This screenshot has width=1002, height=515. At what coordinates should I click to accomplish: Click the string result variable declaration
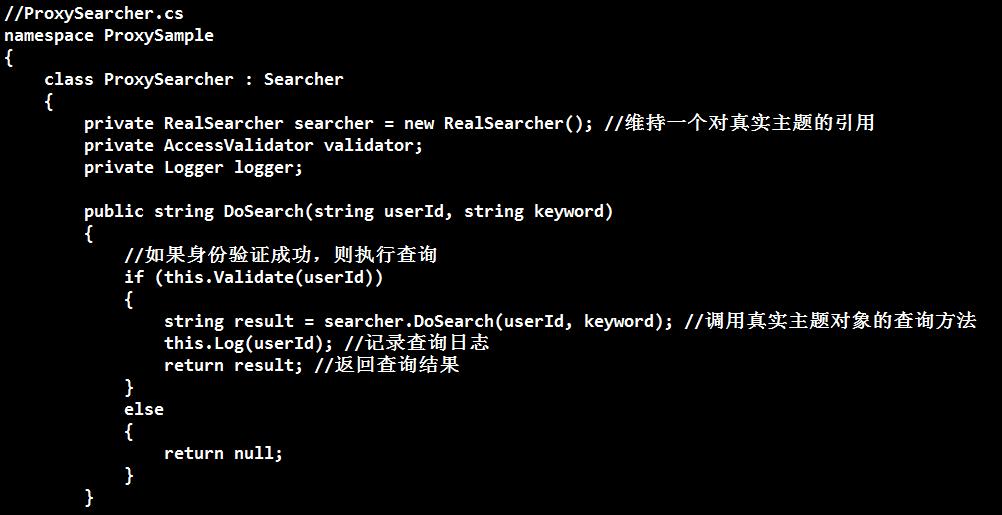[229, 321]
